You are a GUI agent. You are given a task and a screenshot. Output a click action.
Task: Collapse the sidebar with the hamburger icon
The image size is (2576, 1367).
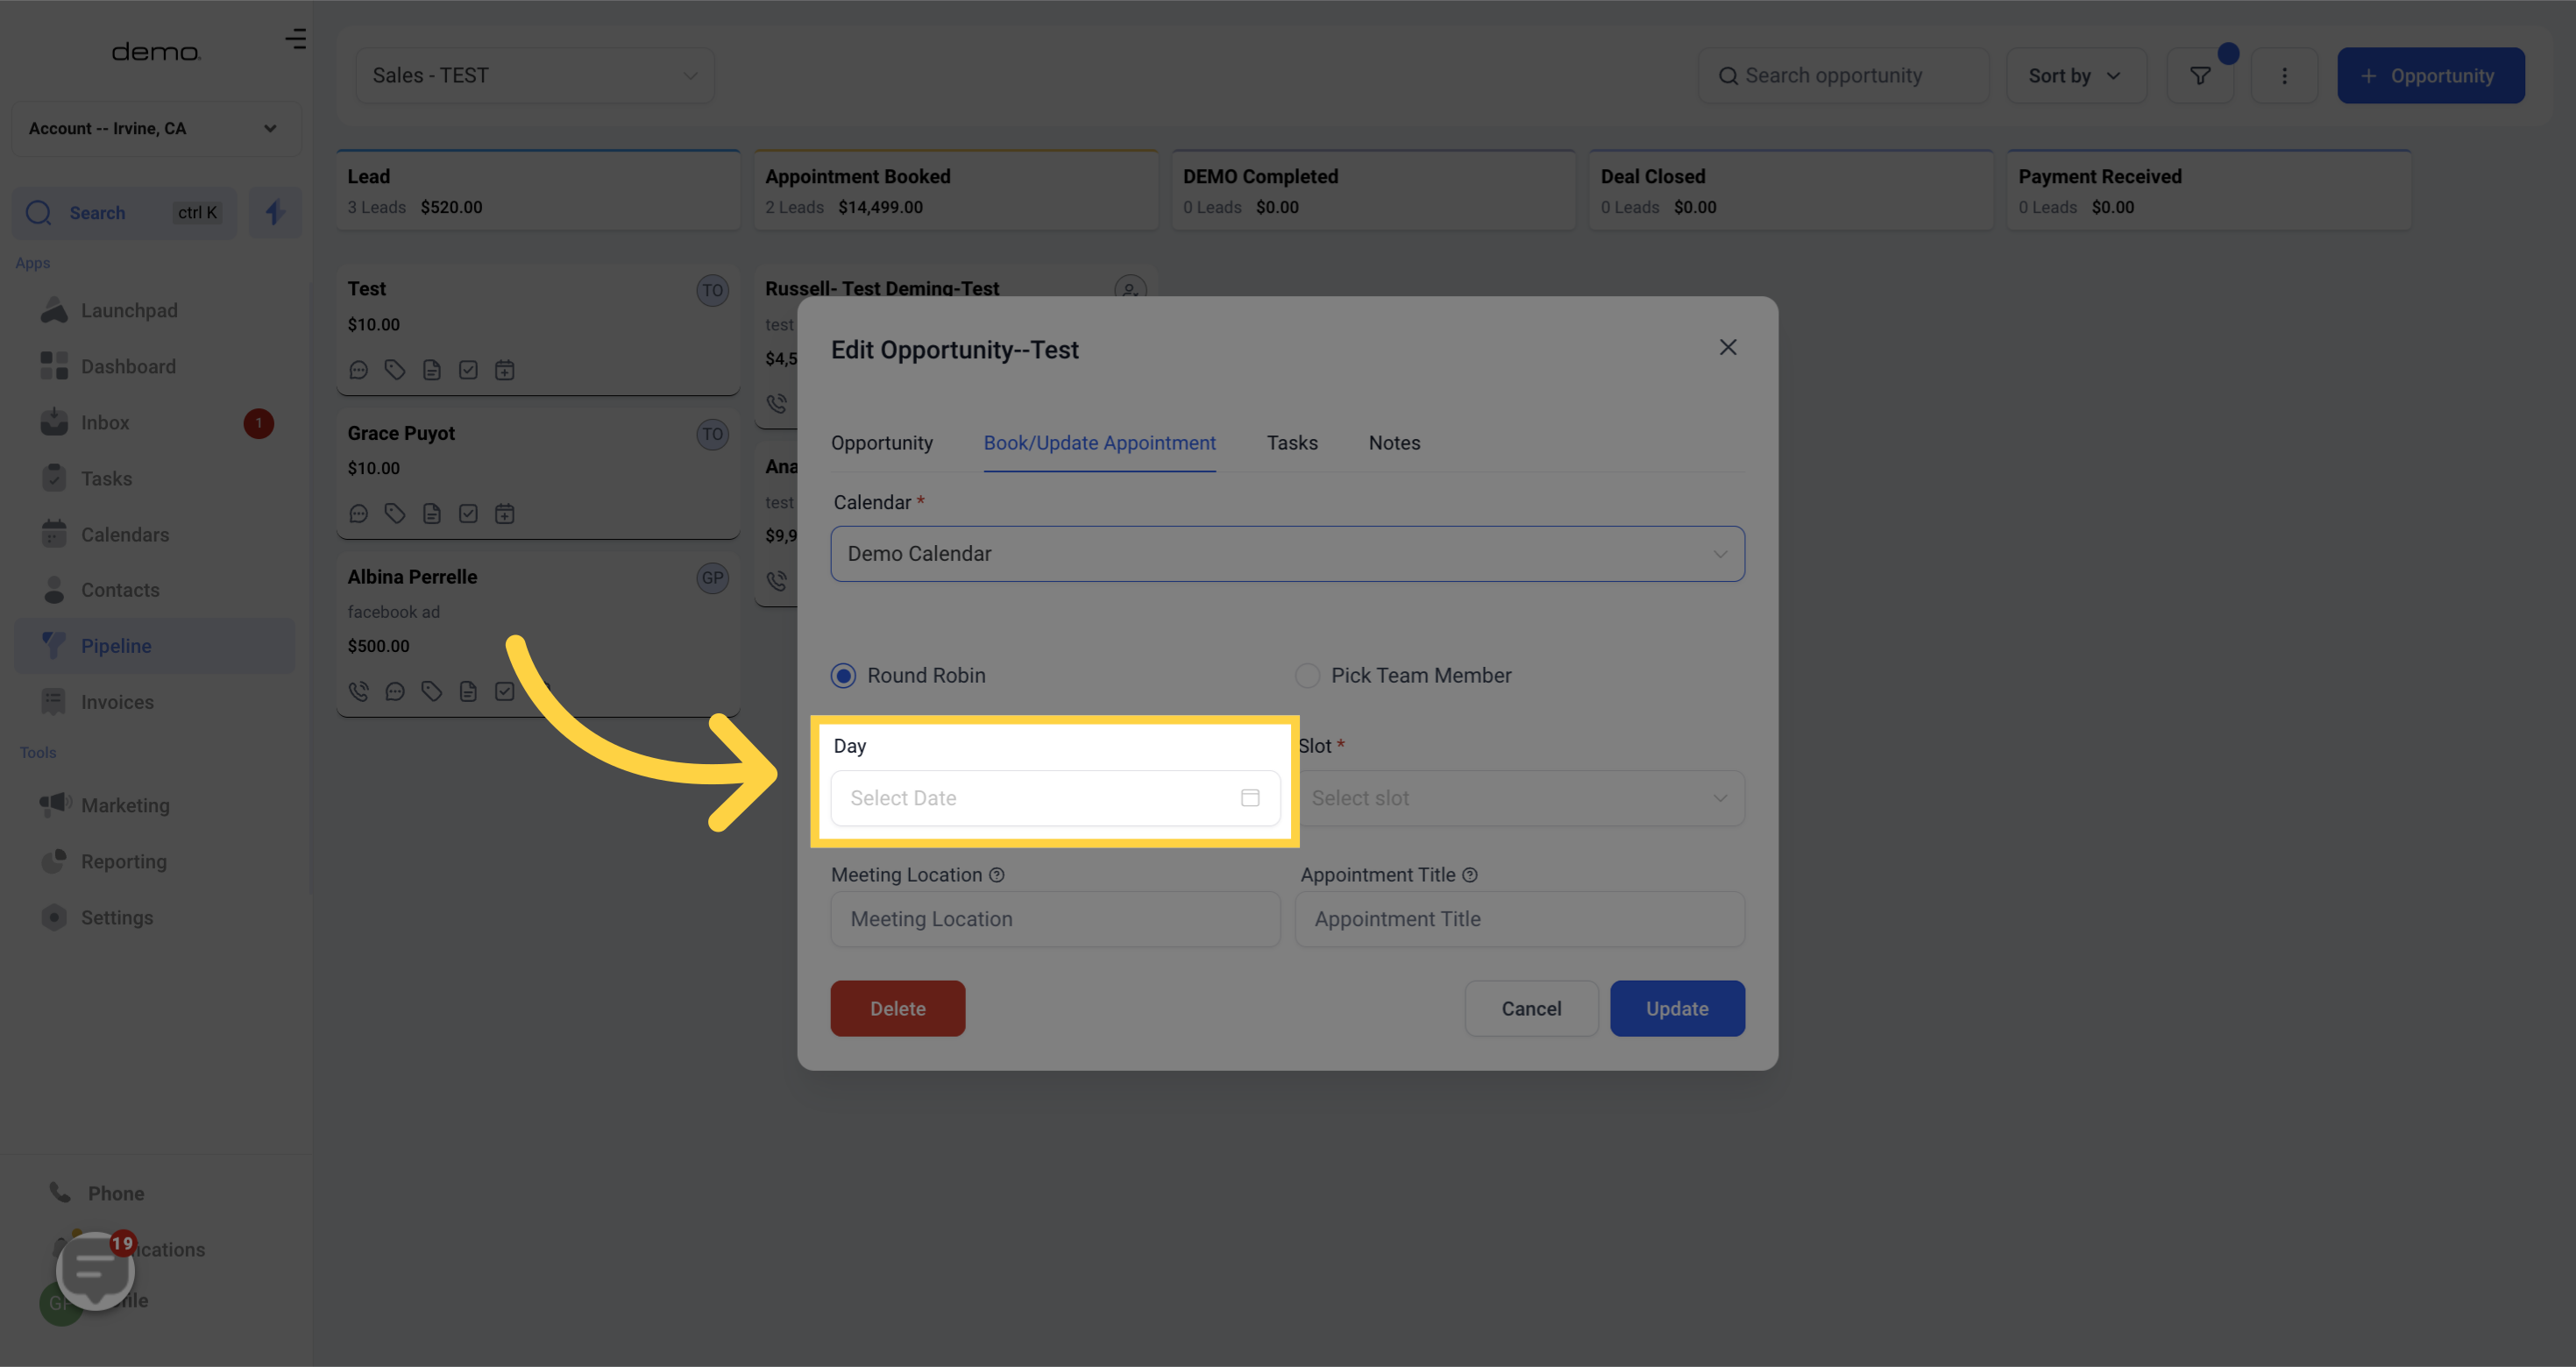pos(295,39)
